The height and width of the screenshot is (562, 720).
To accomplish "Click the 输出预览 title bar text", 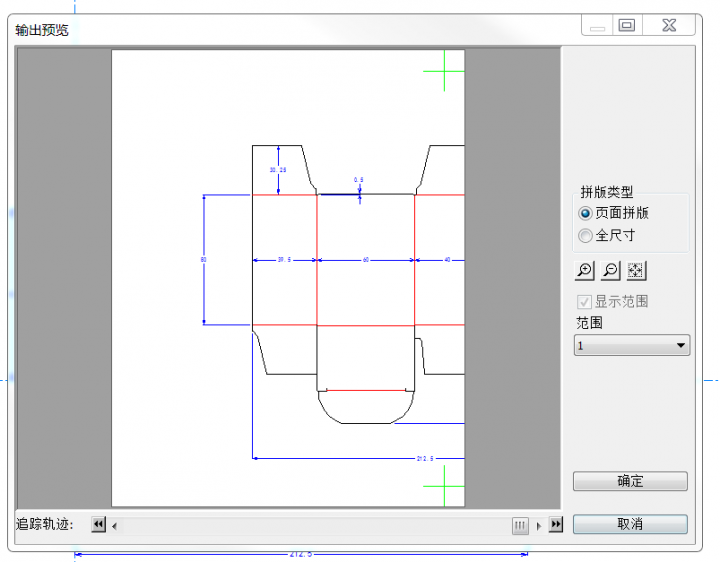I will tap(42, 29).
